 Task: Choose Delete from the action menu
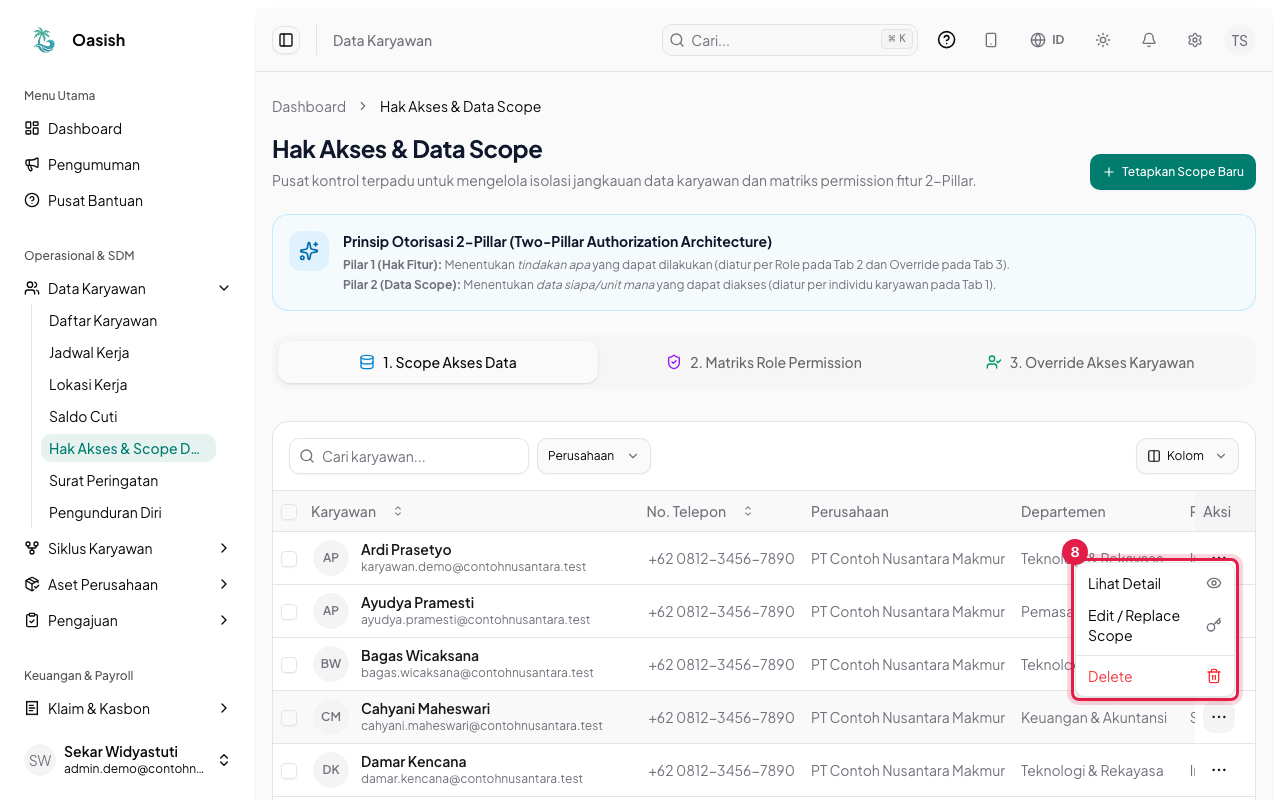[1155, 677]
